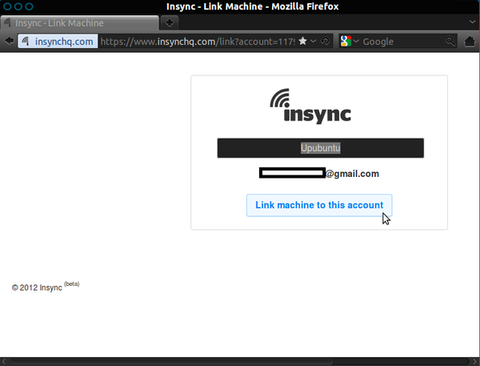This screenshot has height=366, width=480.
Task: Click the Insync logo on the page
Action: 310,106
